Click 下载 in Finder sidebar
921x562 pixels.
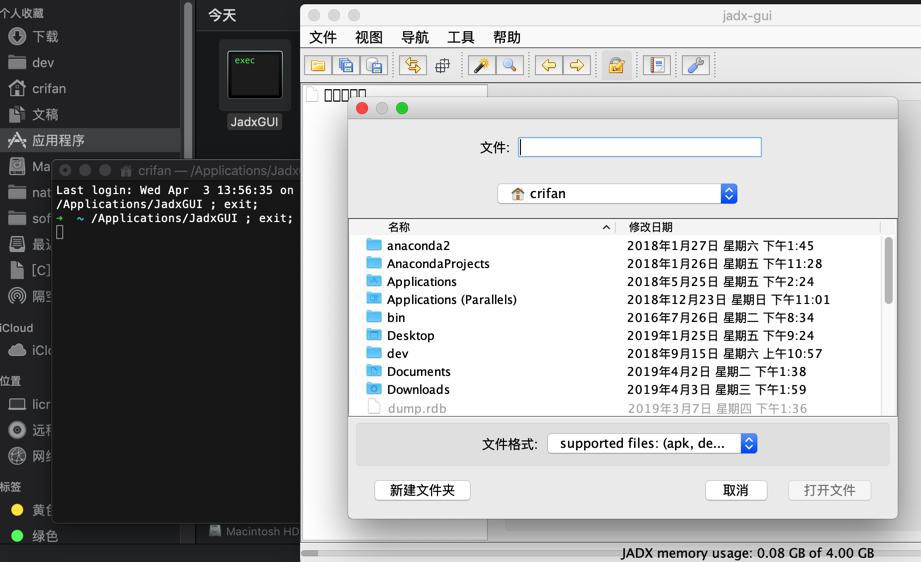(x=45, y=36)
